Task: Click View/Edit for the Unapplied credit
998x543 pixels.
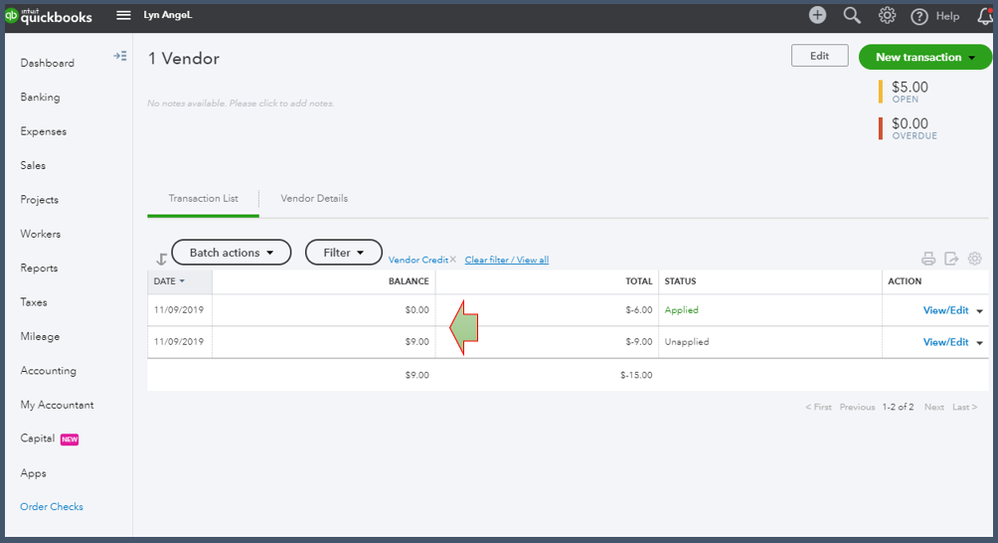Action: (945, 342)
